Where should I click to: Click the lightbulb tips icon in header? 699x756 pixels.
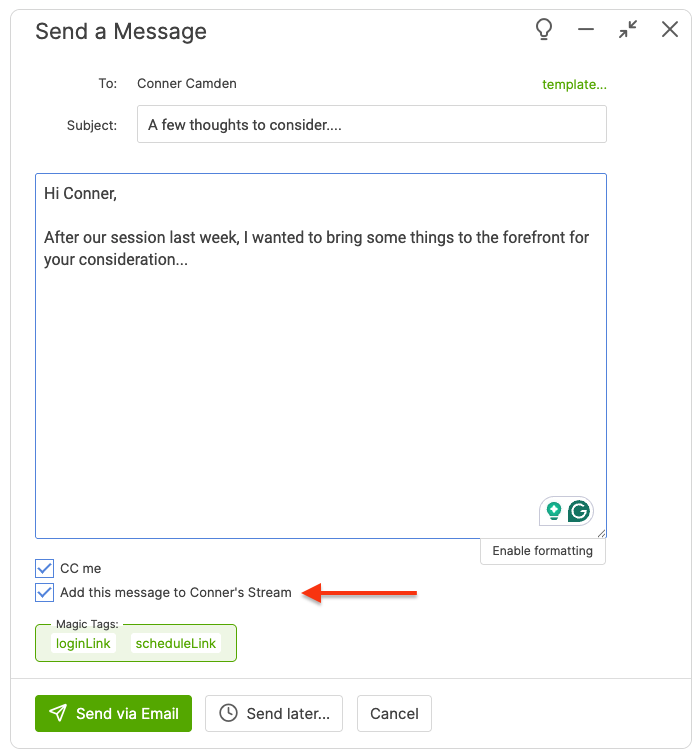click(x=544, y=30)
